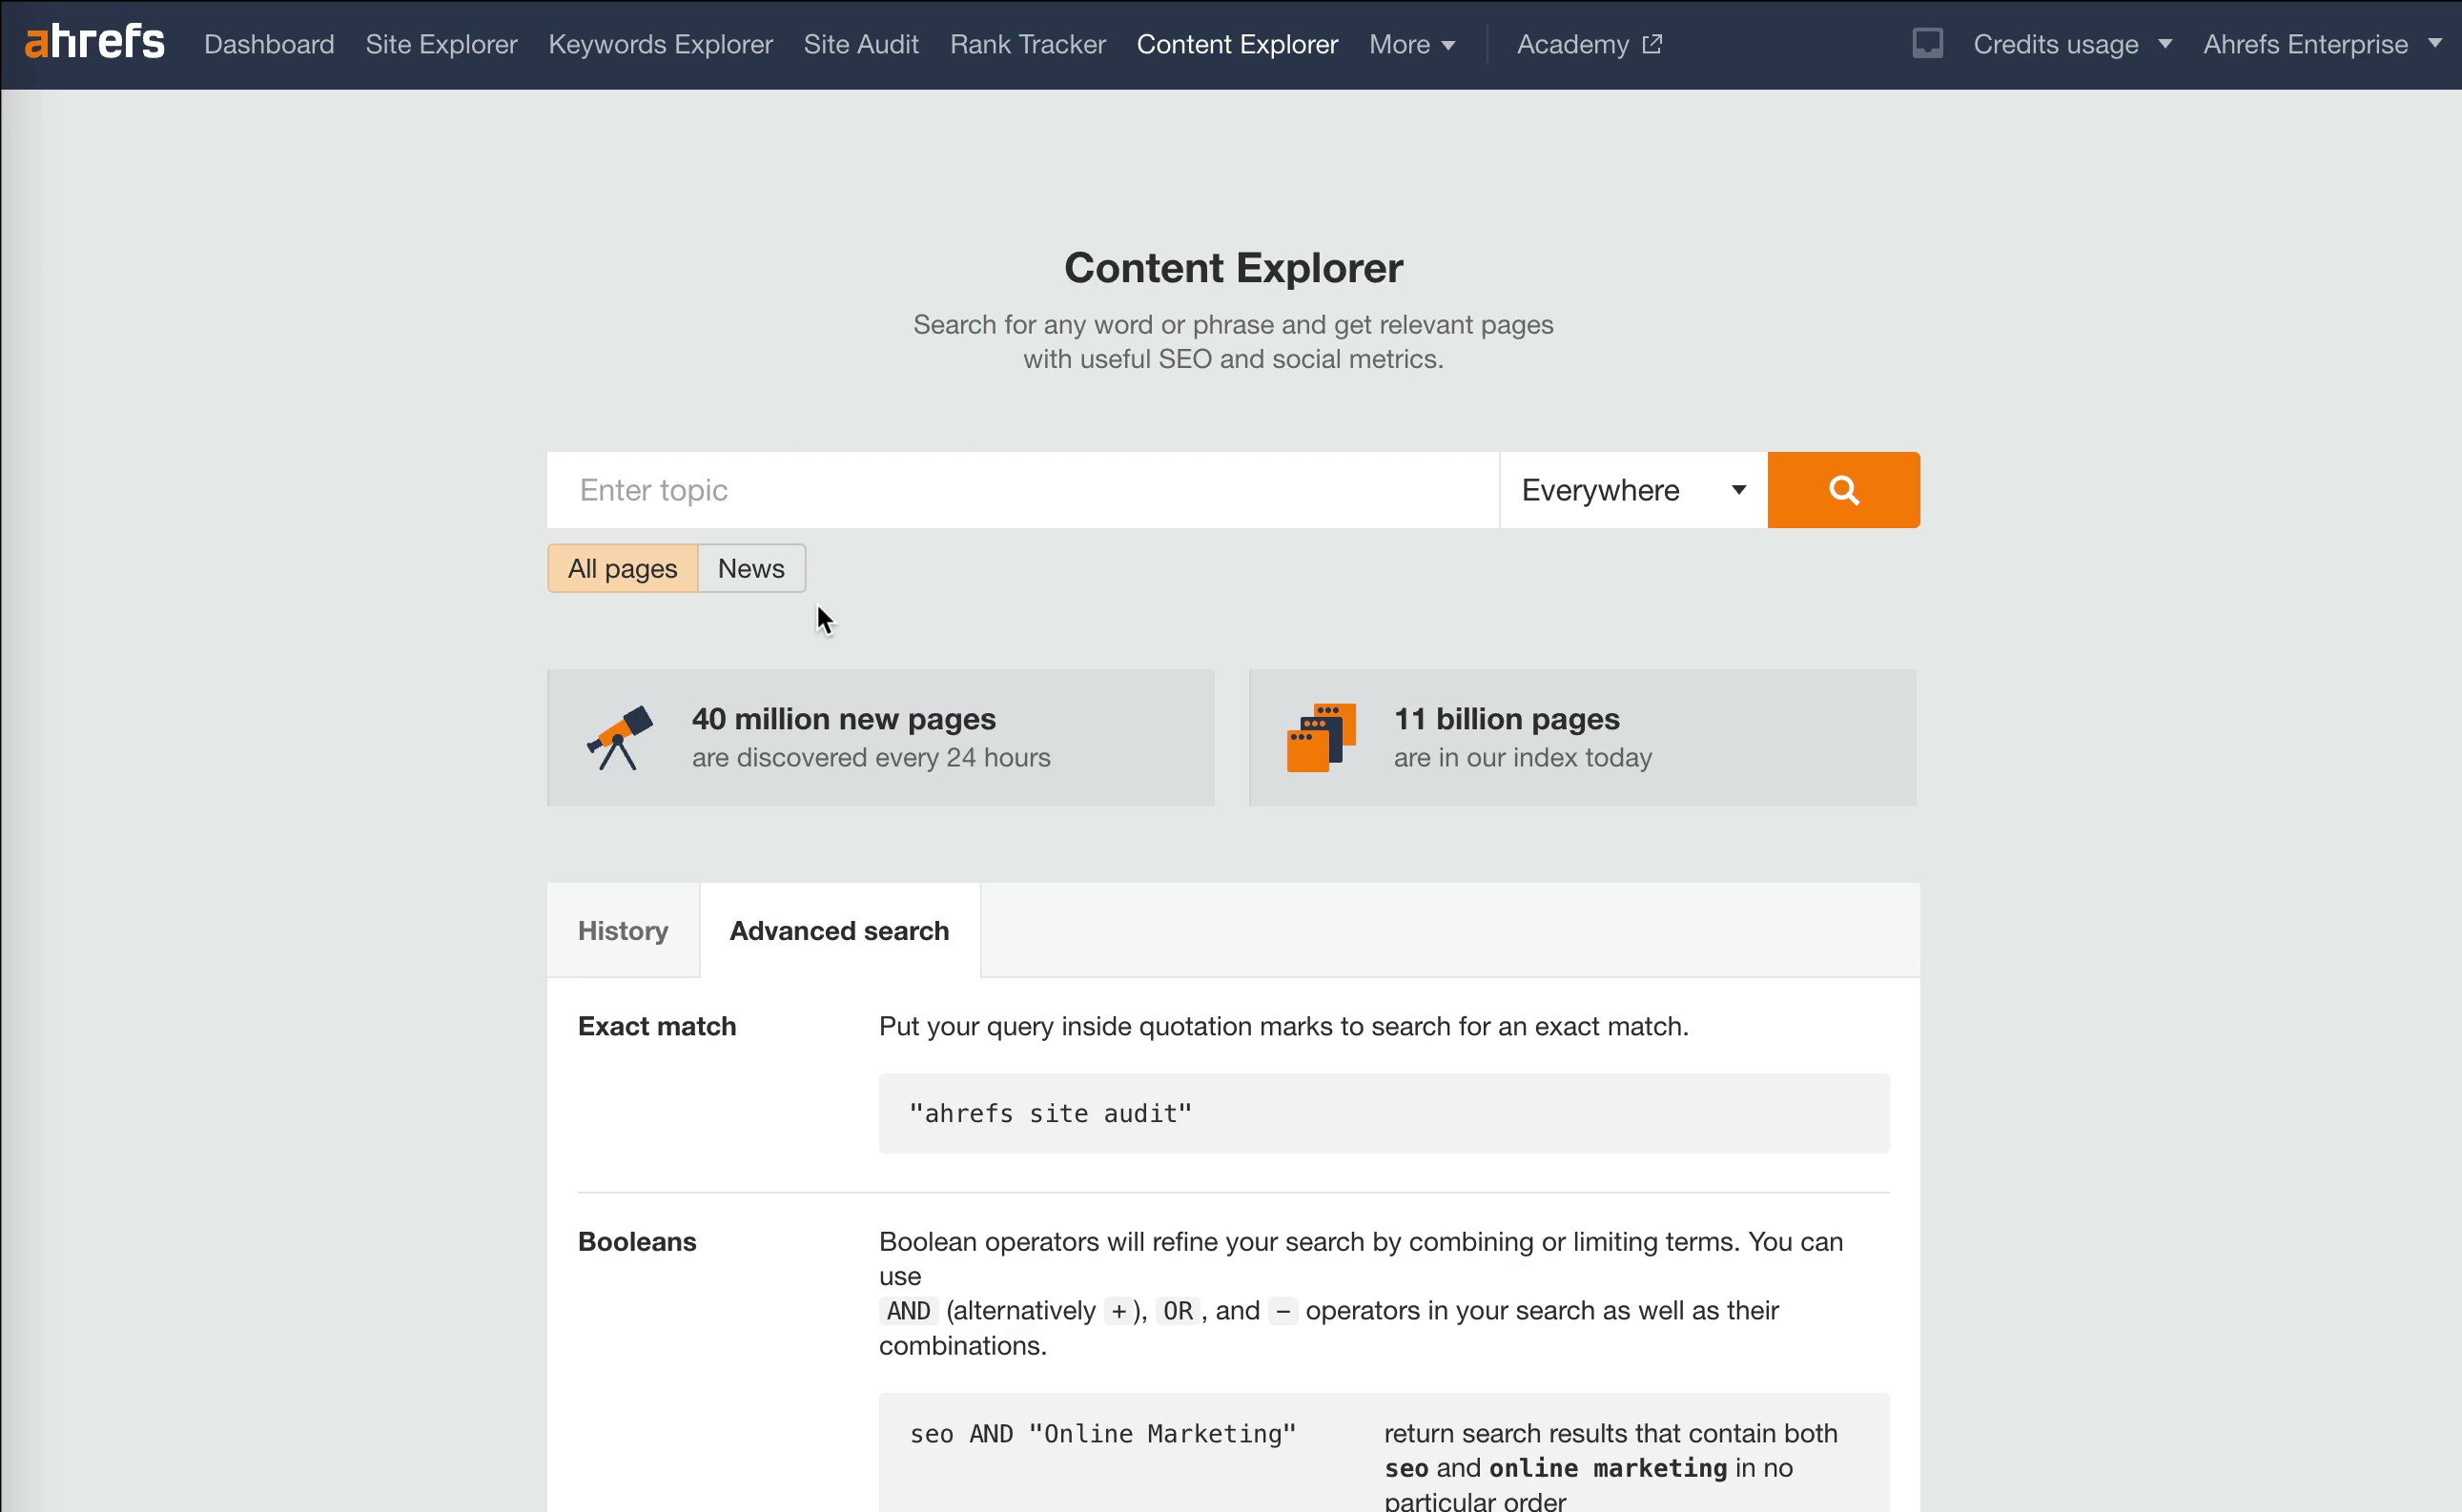This screenshot has width=2462, height=1512.
Task: Open the Everywhere search scope dropdown
Action: coord(1633,490)
